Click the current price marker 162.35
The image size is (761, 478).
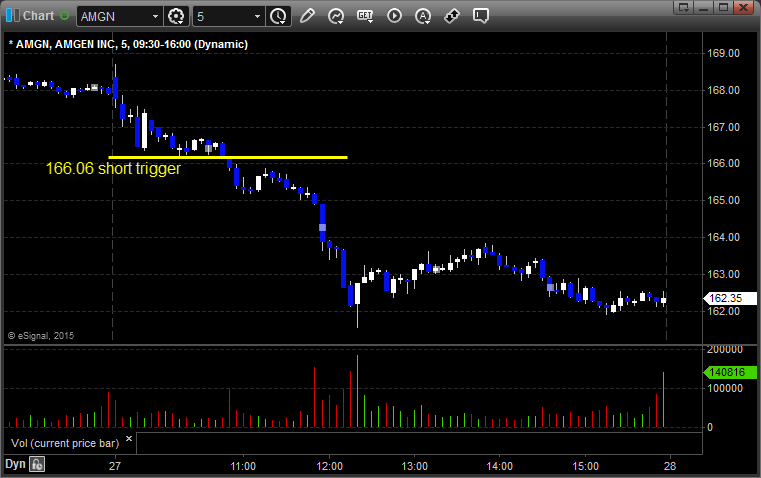(730, 298)
